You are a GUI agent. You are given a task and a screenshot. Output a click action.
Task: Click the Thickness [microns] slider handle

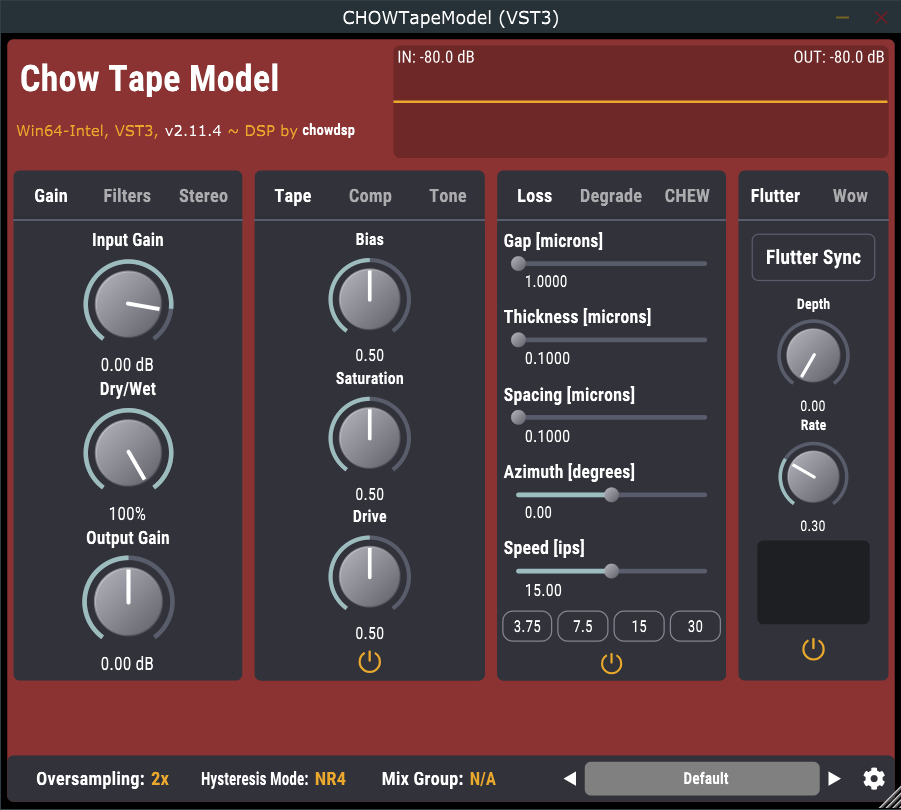[x=518, y=340]
